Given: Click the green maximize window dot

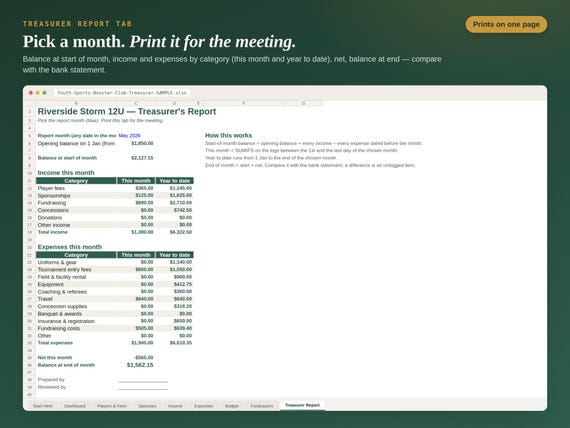Looking at the screenshot, I should 44,93.
